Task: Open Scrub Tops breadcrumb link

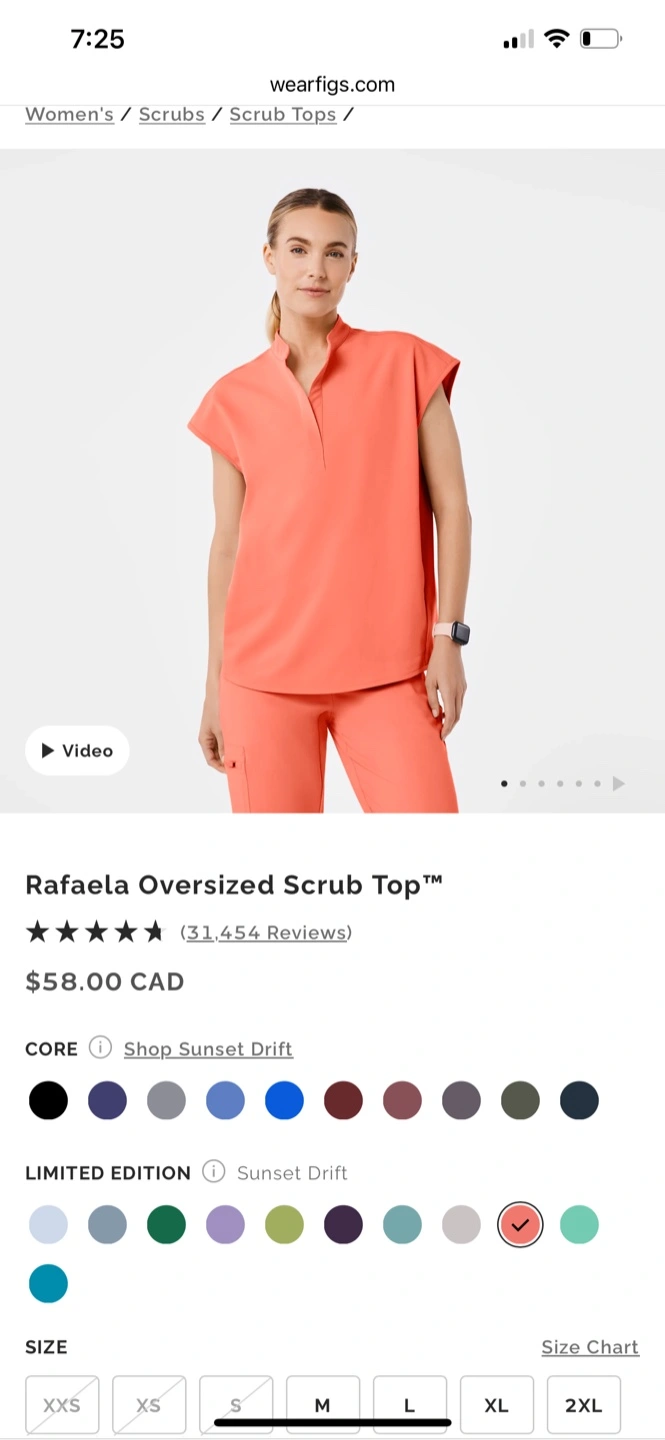Action: click(x=283, y=114)
